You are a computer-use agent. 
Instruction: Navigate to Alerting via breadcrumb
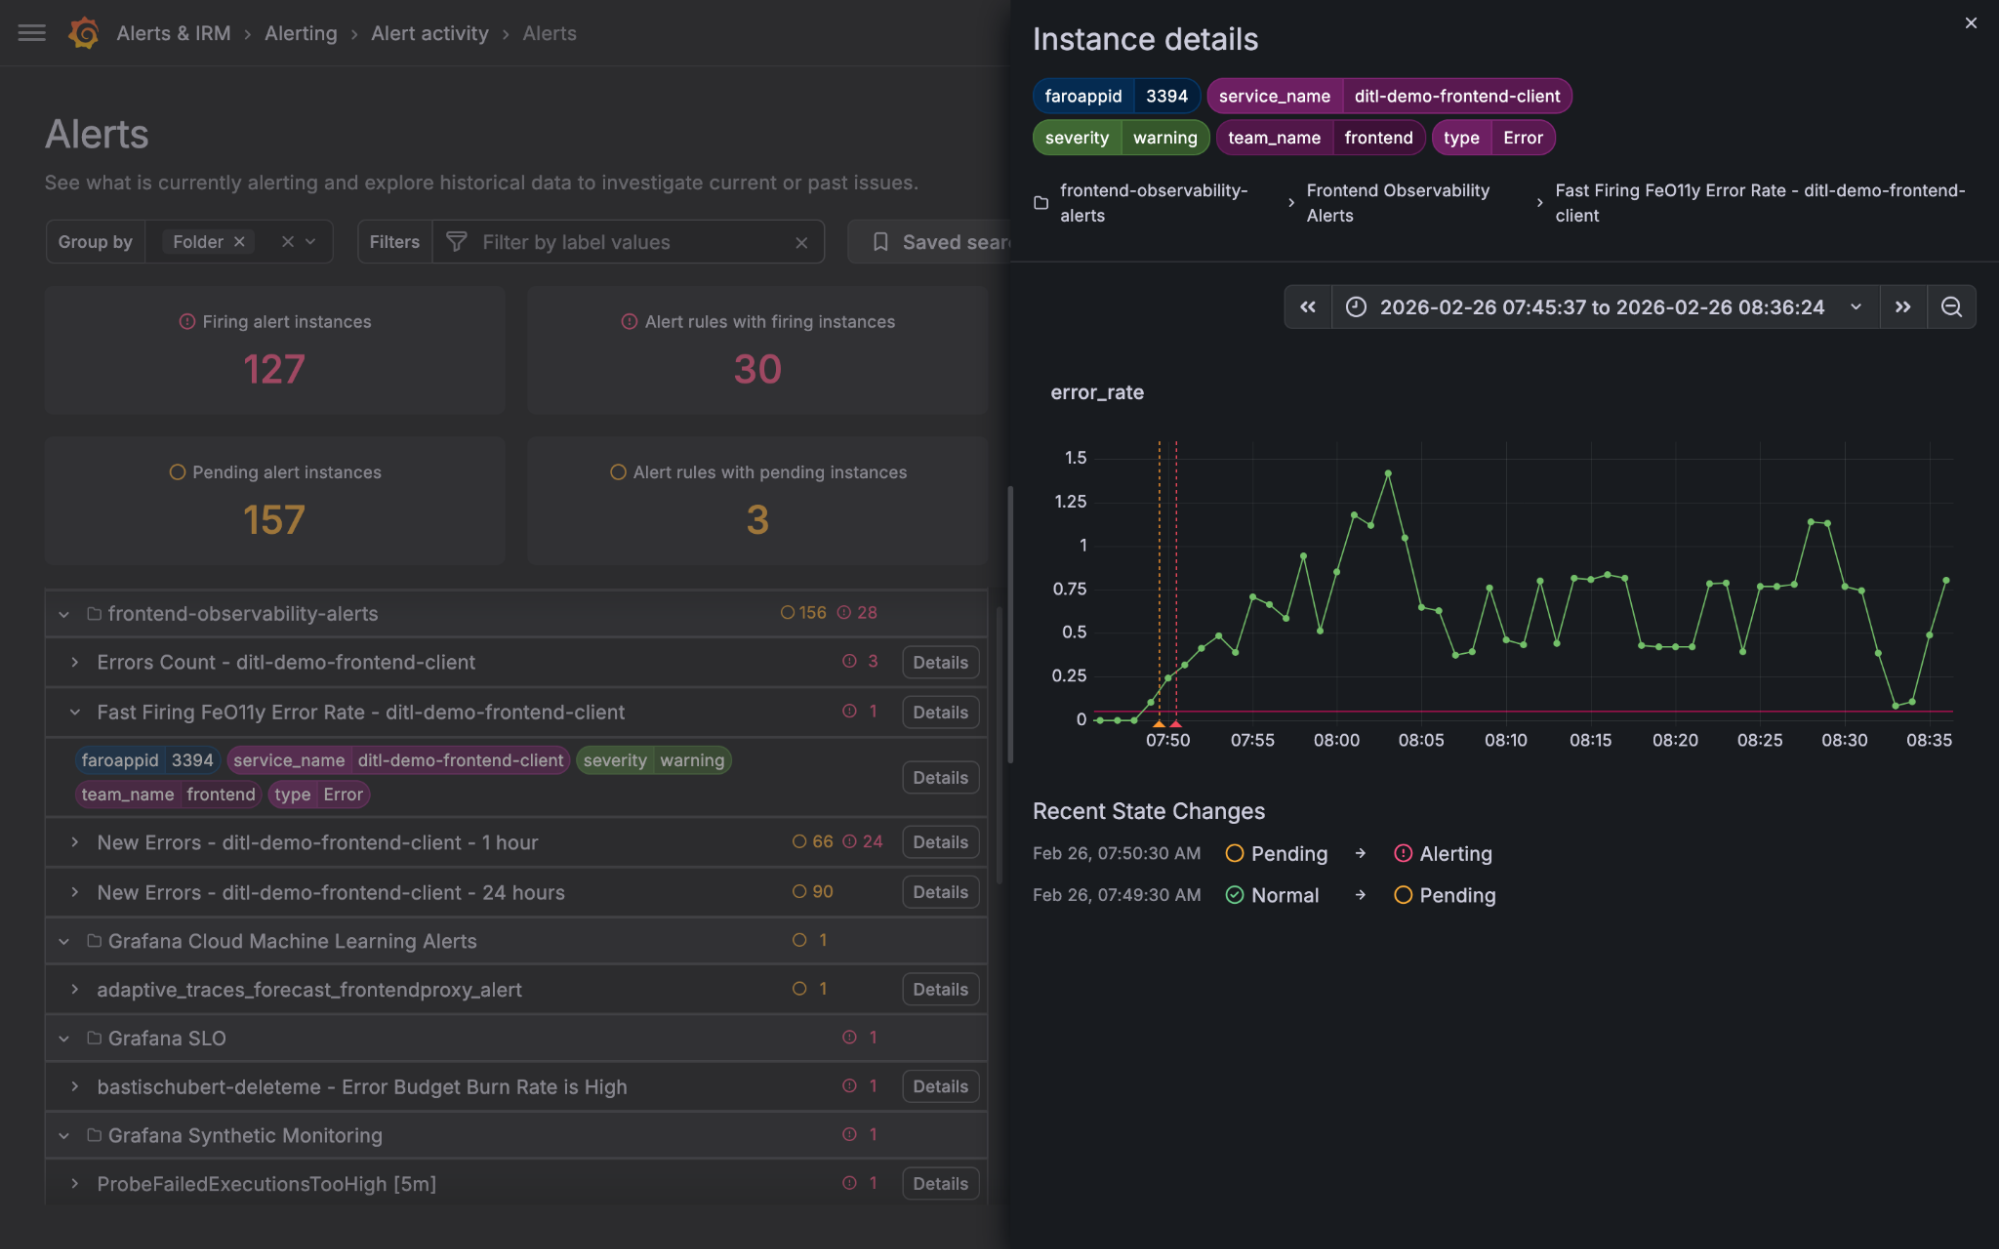300,32
